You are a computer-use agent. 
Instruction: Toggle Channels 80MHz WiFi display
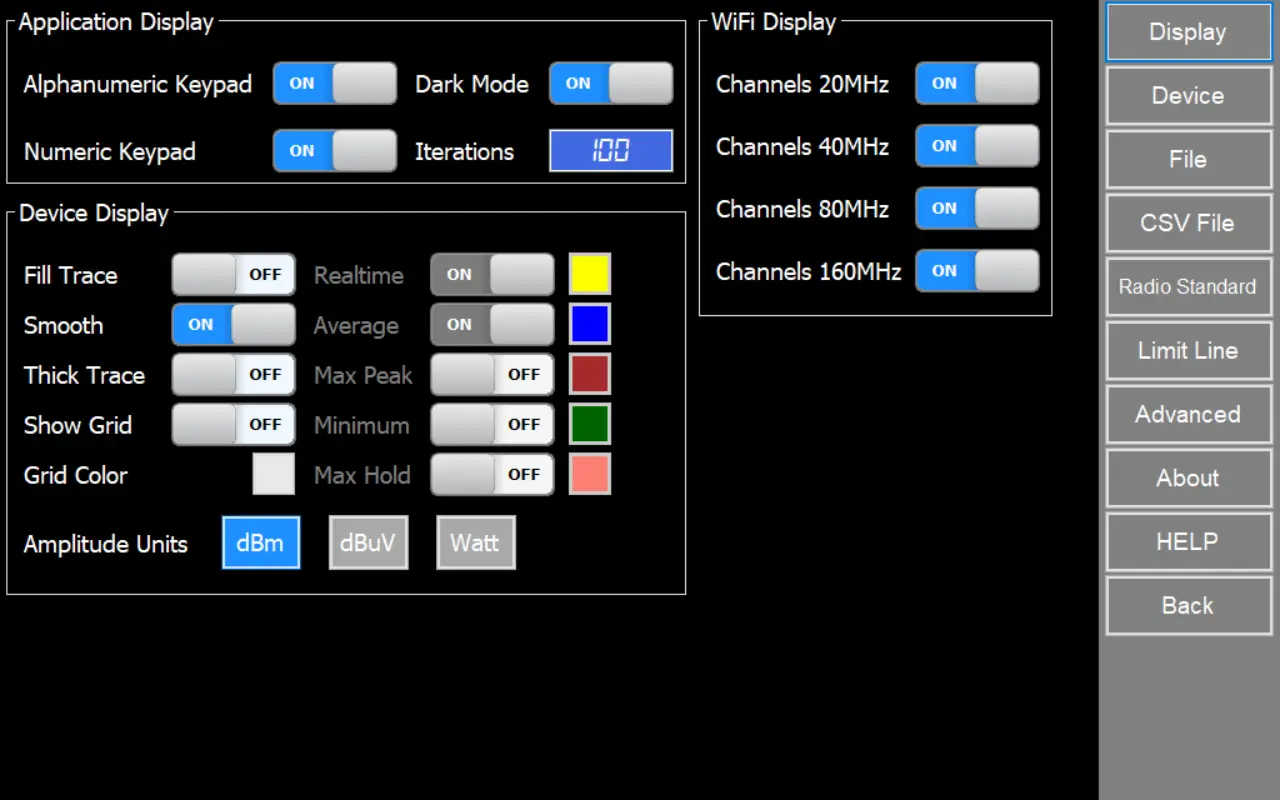[x=977, y=209]
